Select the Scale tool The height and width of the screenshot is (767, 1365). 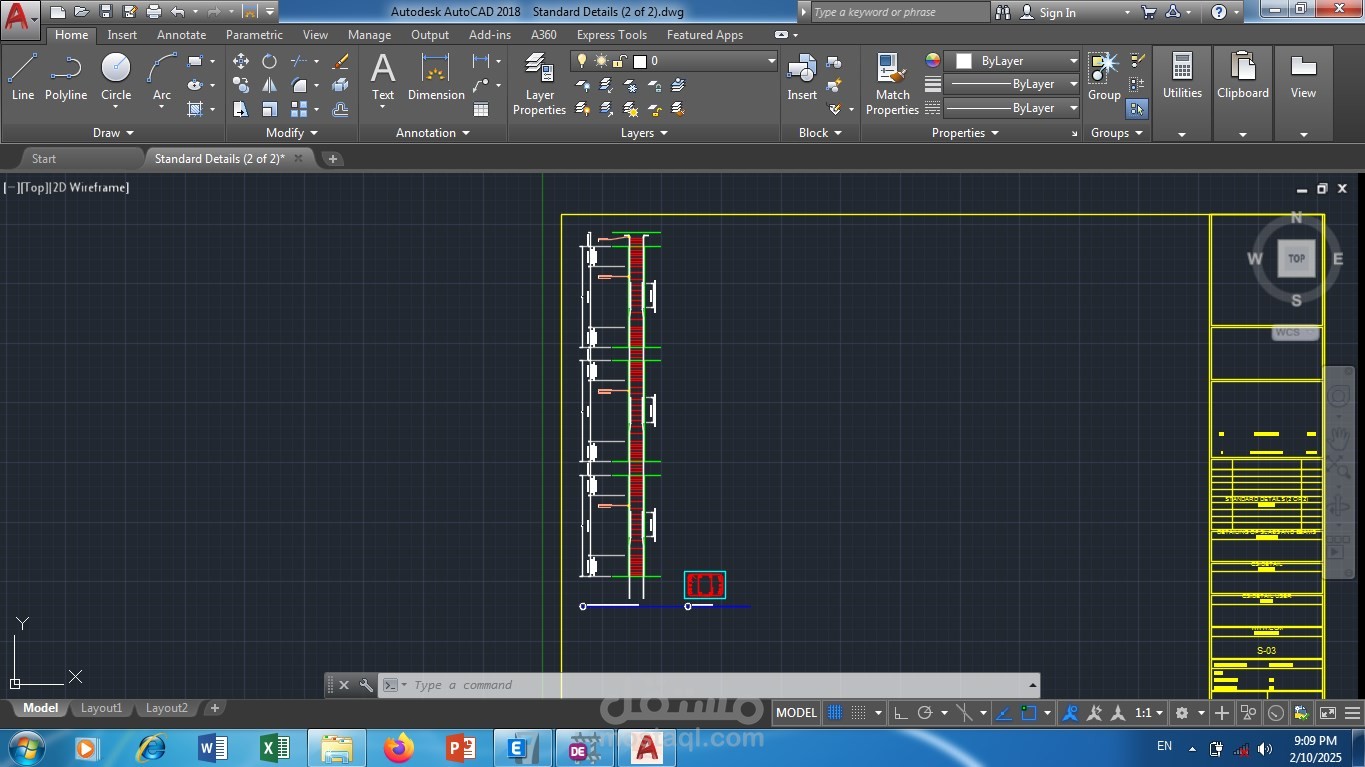tap(269, 109)
